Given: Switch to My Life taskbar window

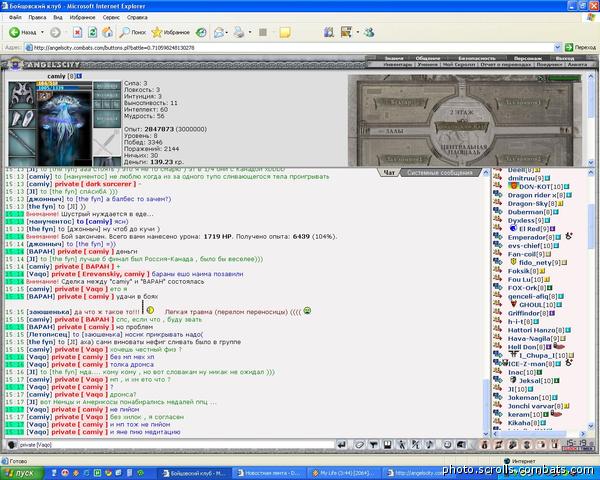Looking at the screenshot, I should tap(344, 473).
